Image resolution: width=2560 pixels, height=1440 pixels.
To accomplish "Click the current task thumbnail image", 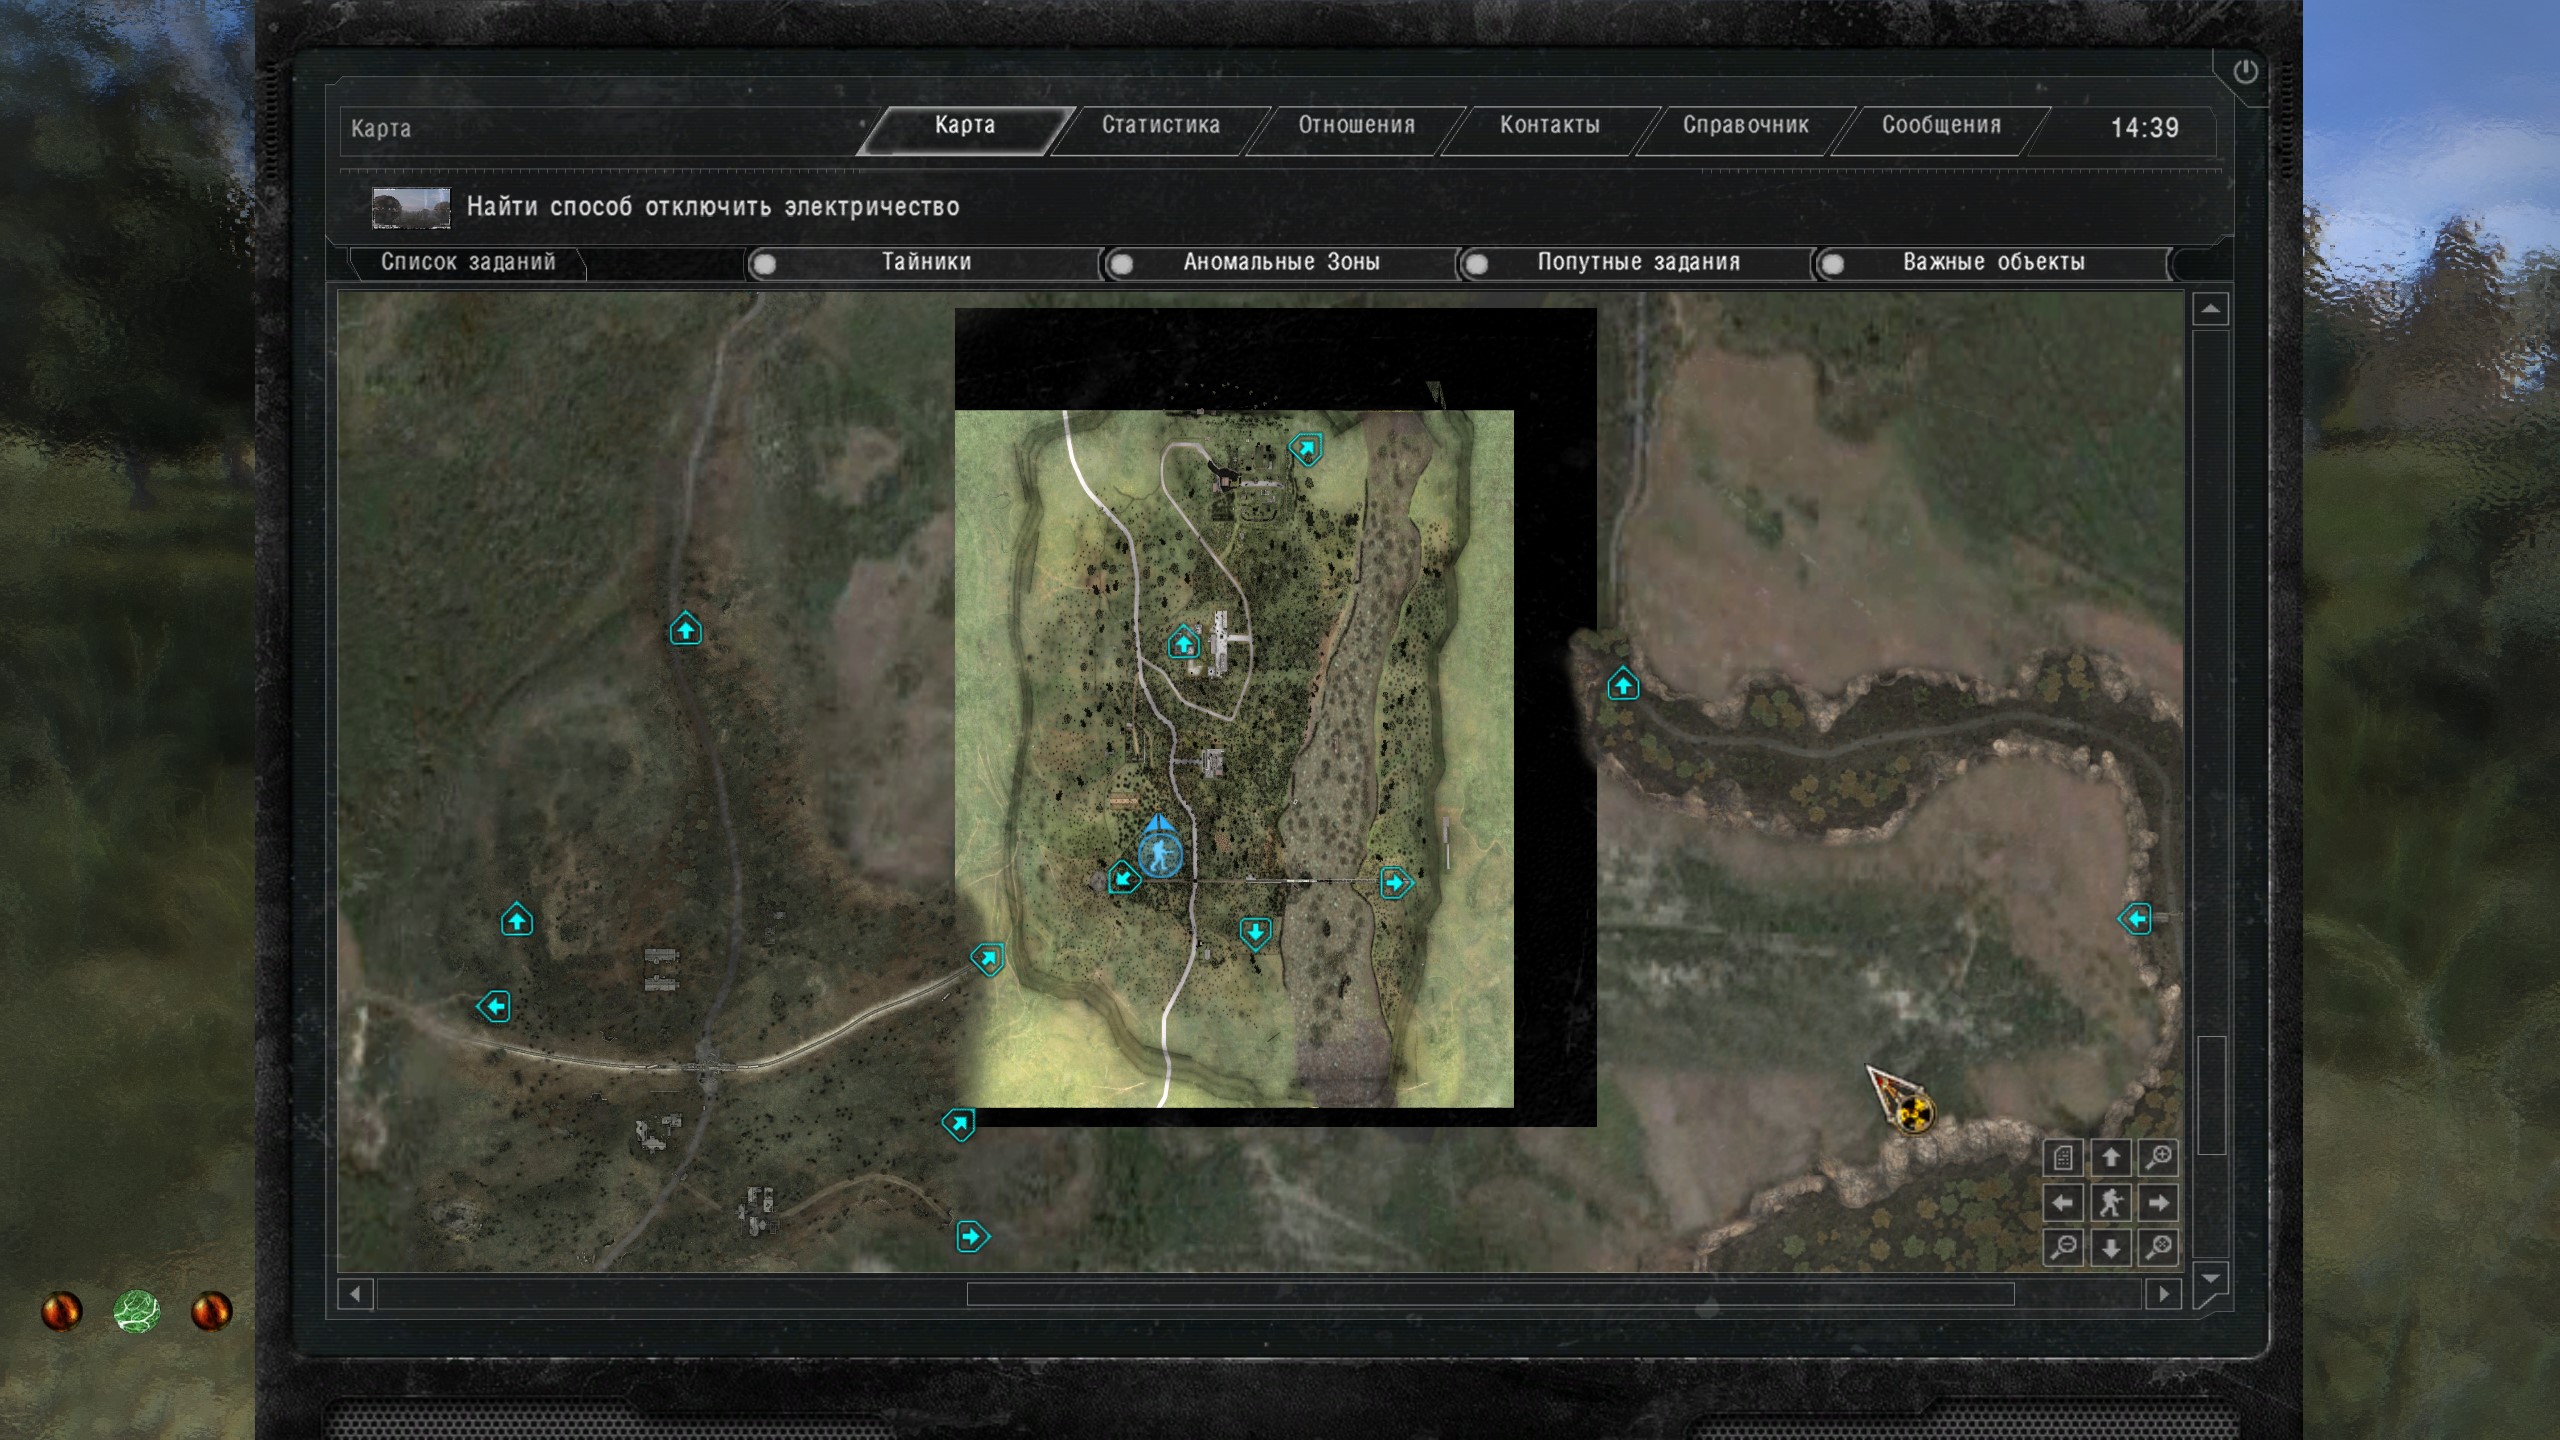I will click(411, 208).
